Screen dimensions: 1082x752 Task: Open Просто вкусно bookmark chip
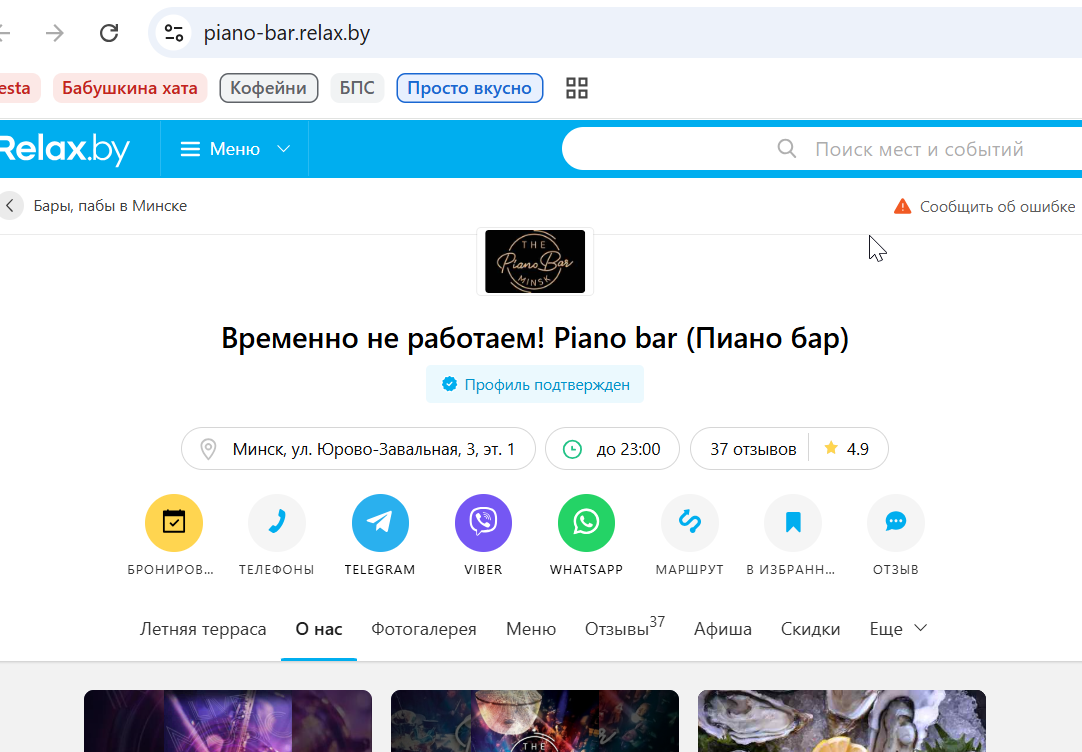click(469, 88)
